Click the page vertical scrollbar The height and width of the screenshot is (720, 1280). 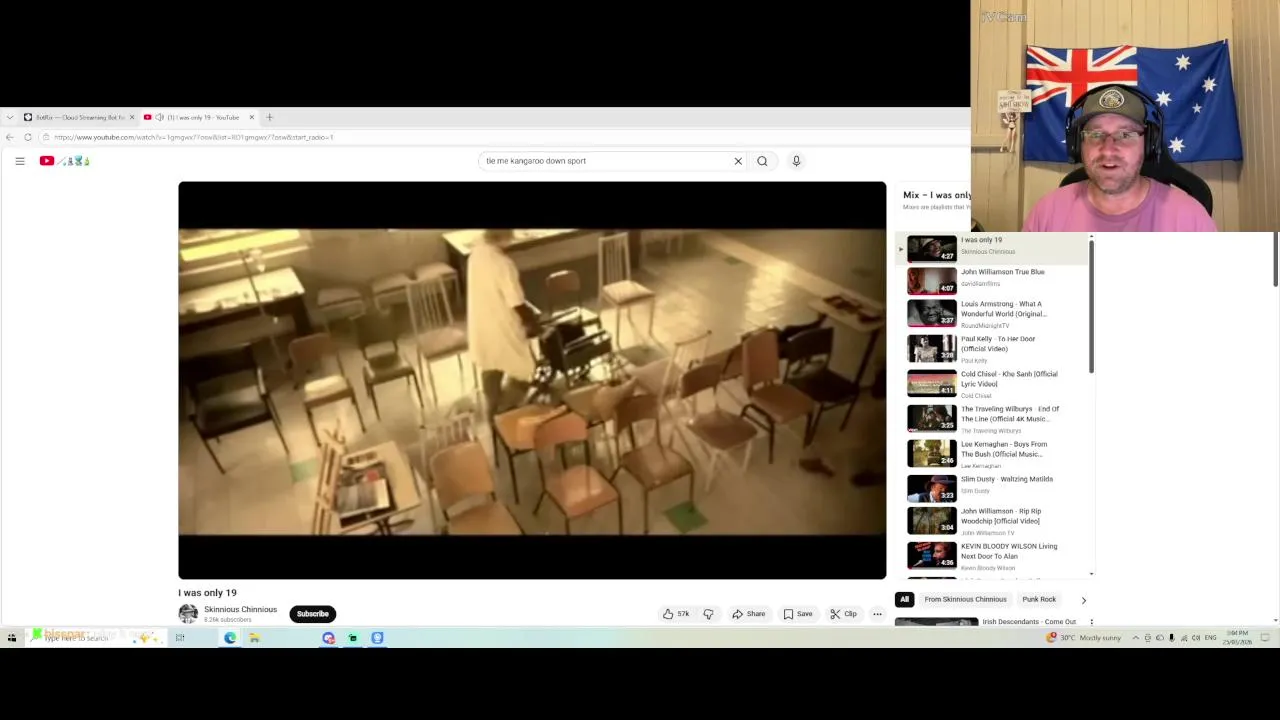[1275, 260]
